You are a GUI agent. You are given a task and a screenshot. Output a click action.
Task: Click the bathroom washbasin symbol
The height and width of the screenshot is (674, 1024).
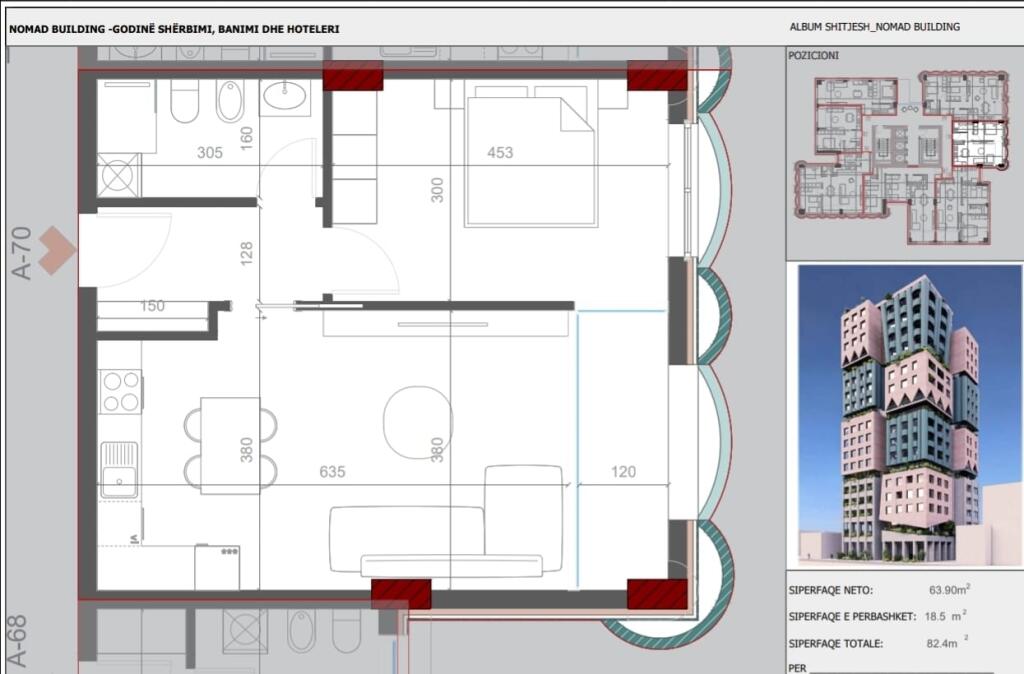point(286,98)
